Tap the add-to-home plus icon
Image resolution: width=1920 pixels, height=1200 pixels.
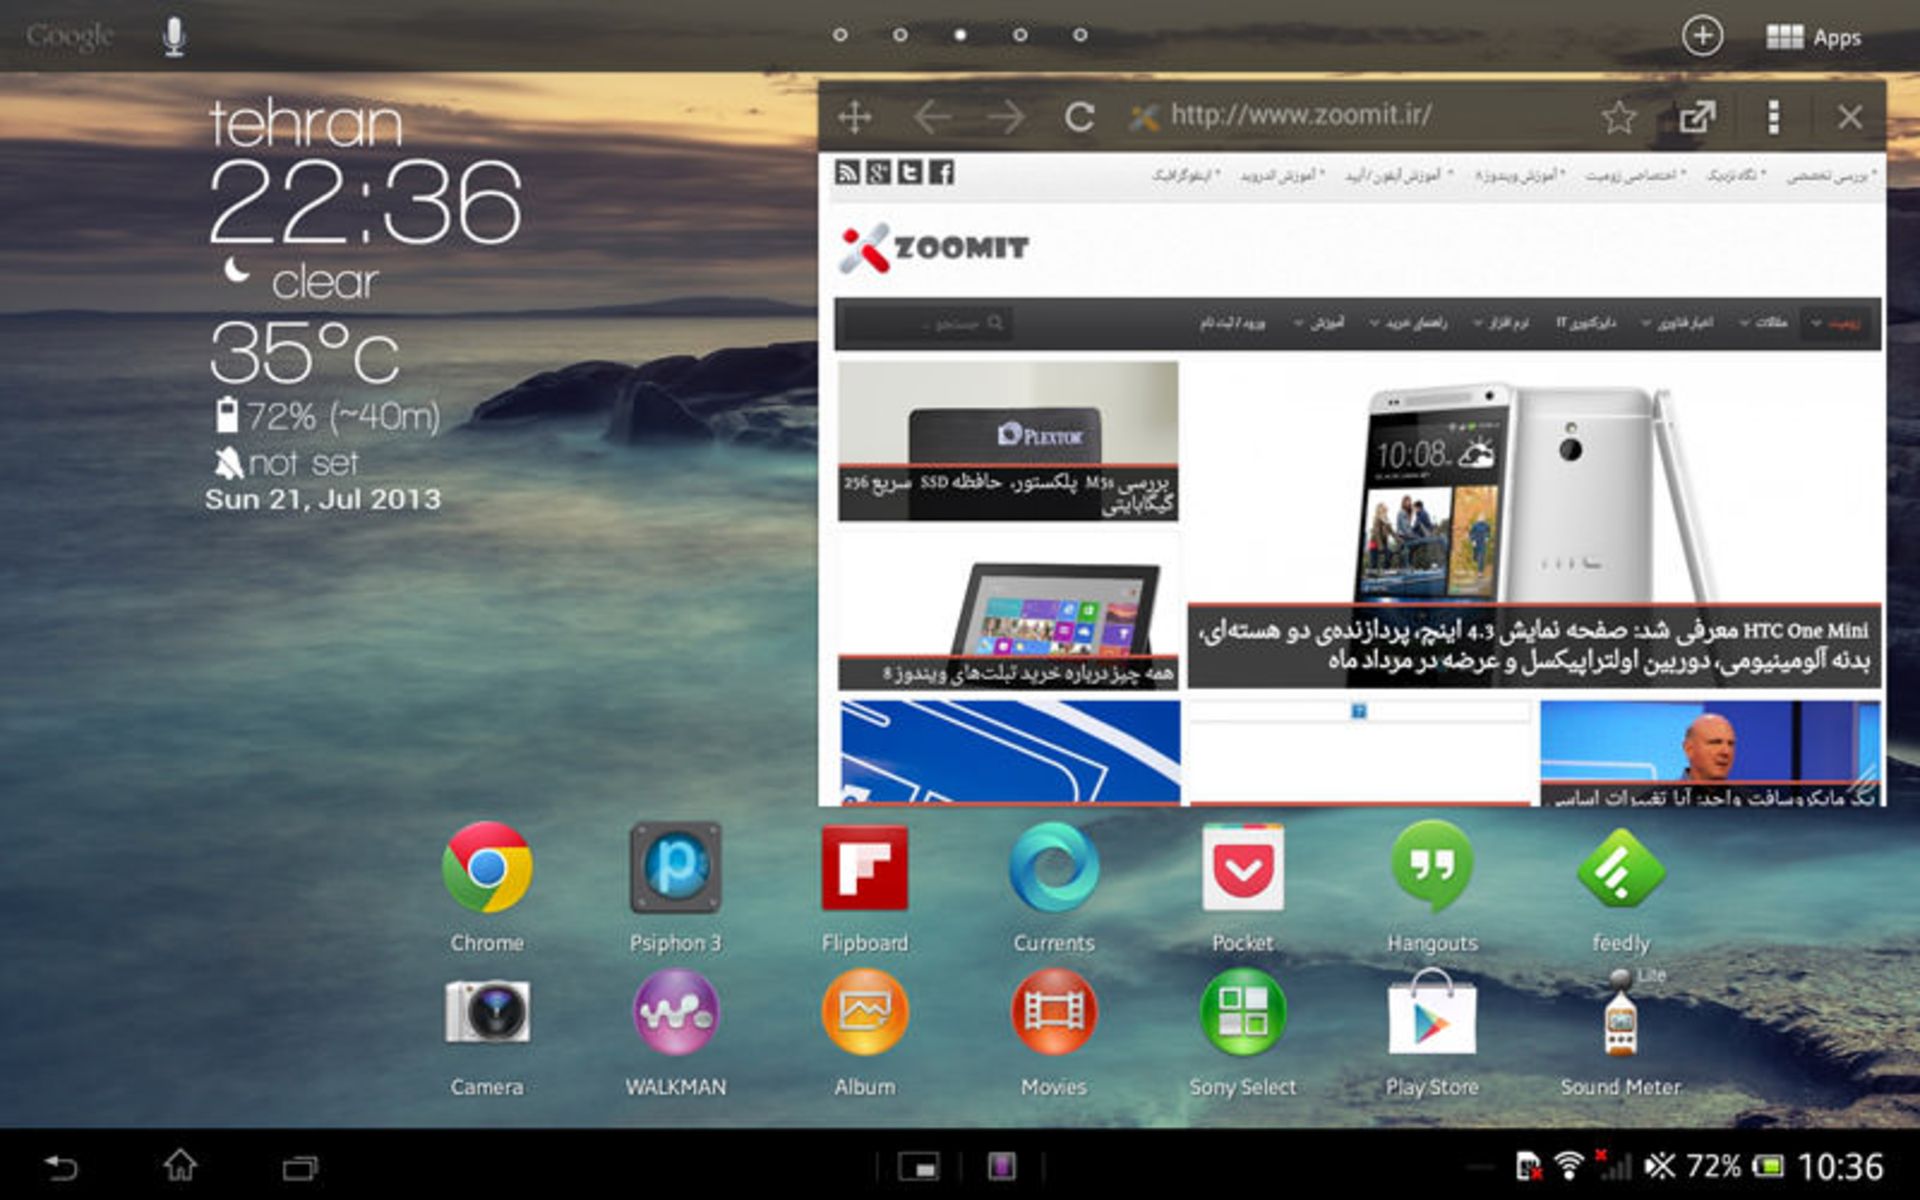click(1702, 36)
